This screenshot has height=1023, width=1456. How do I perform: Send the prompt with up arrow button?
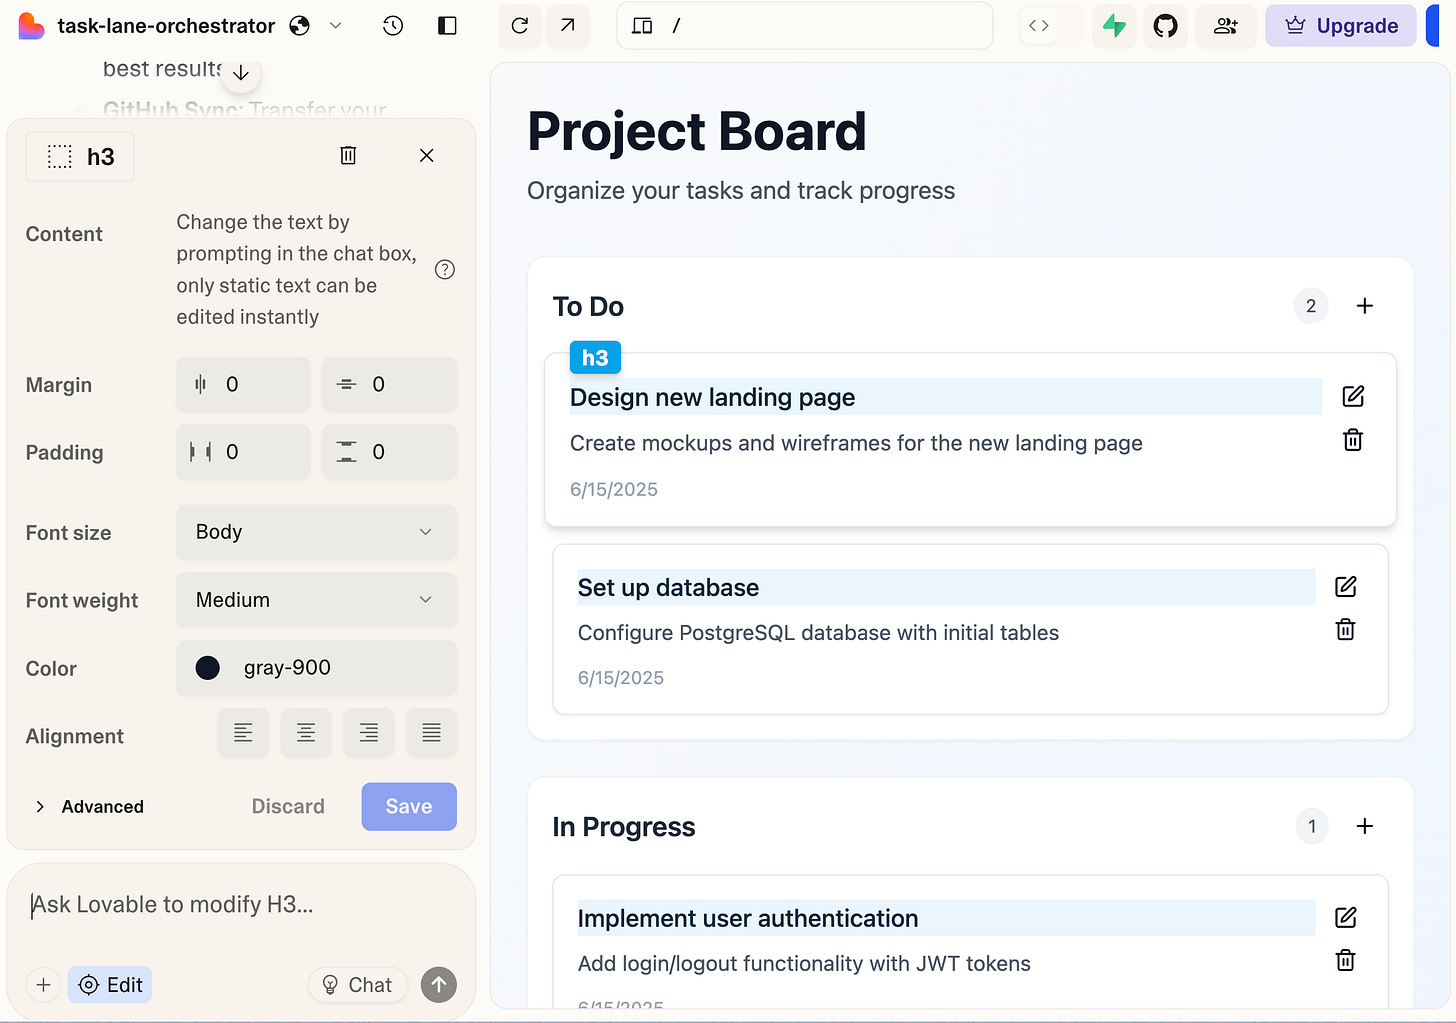[x=439, y=985]
